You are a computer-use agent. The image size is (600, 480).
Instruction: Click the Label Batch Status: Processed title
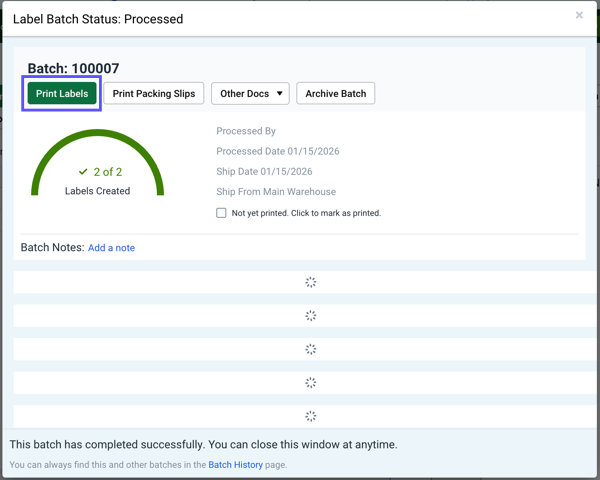[x=98, y=19]
